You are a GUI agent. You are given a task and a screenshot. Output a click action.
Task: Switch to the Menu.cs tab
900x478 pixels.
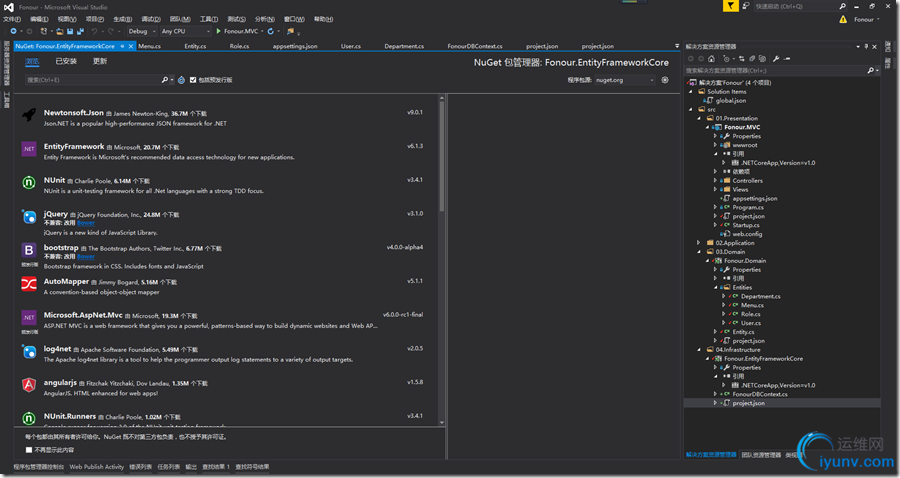click(149, 46)
